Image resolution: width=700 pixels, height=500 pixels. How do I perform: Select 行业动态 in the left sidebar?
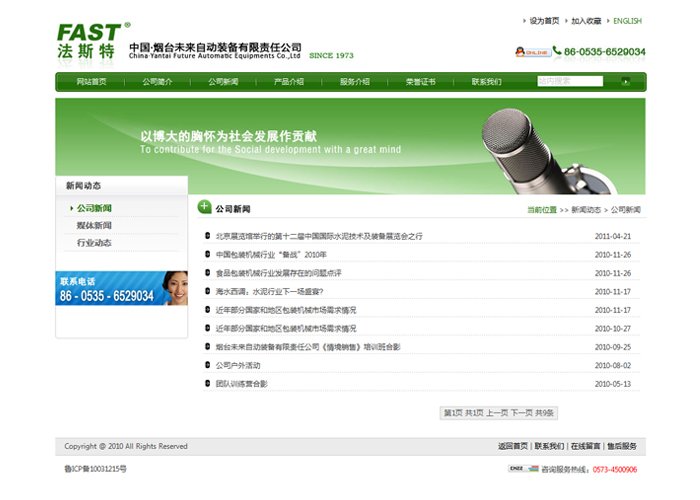point(94,243)
